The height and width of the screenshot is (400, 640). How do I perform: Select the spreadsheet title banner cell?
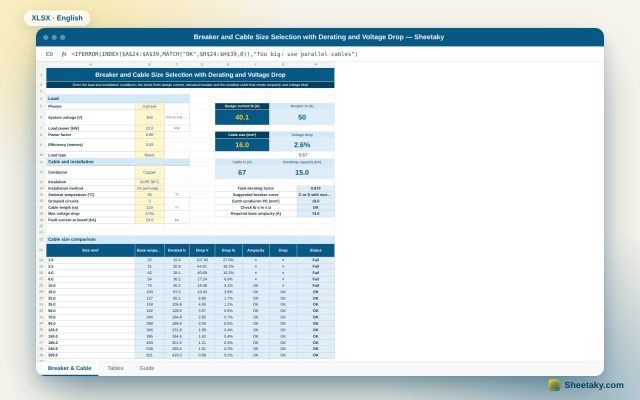coord(190,75)
